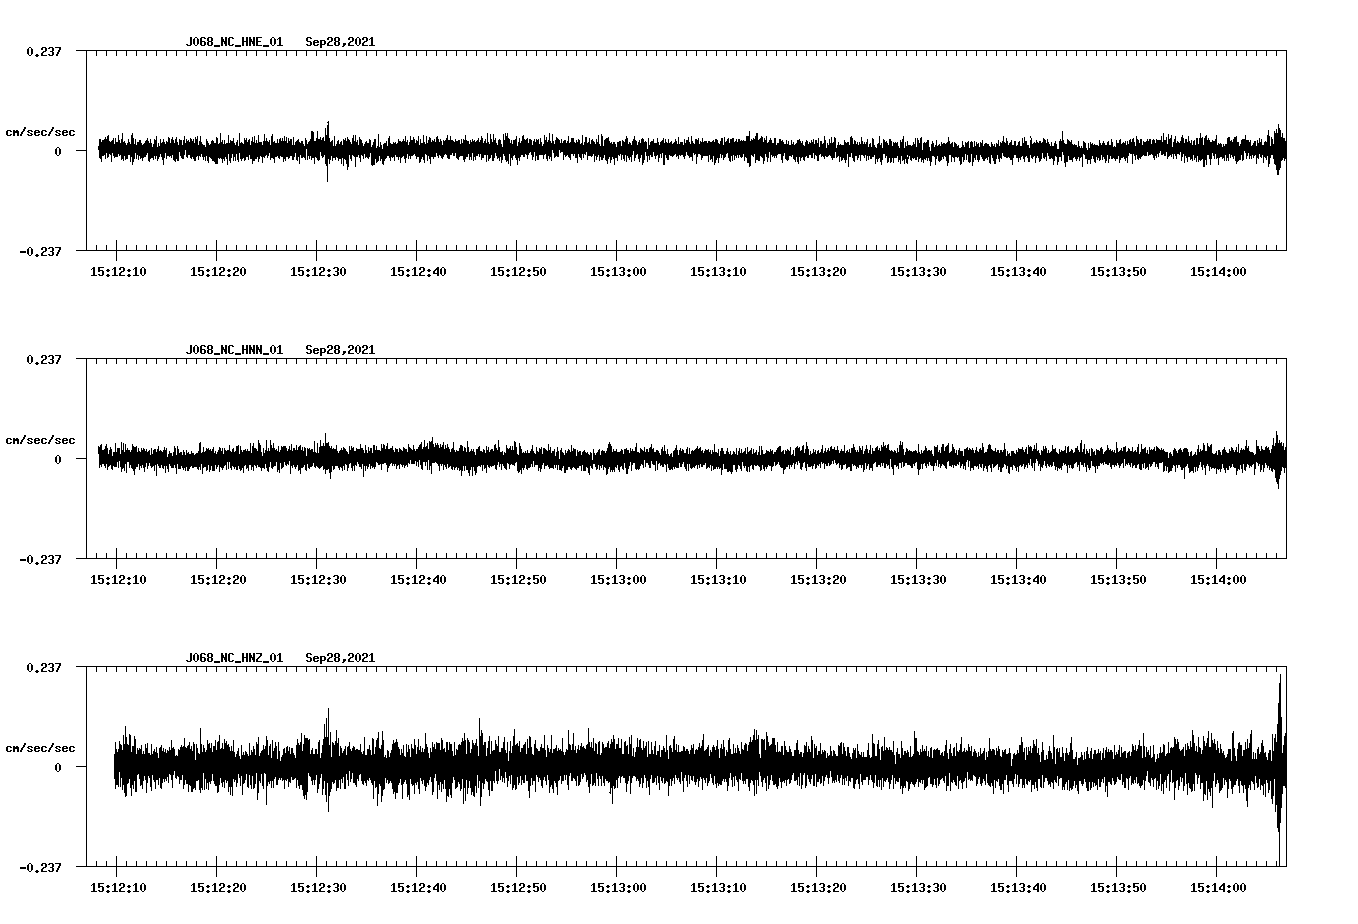The width and height of the screenshot is (1358, 924).
Task: Click the -0.237 lower limit of the HNZ plot
Action: tap(40, 868)
